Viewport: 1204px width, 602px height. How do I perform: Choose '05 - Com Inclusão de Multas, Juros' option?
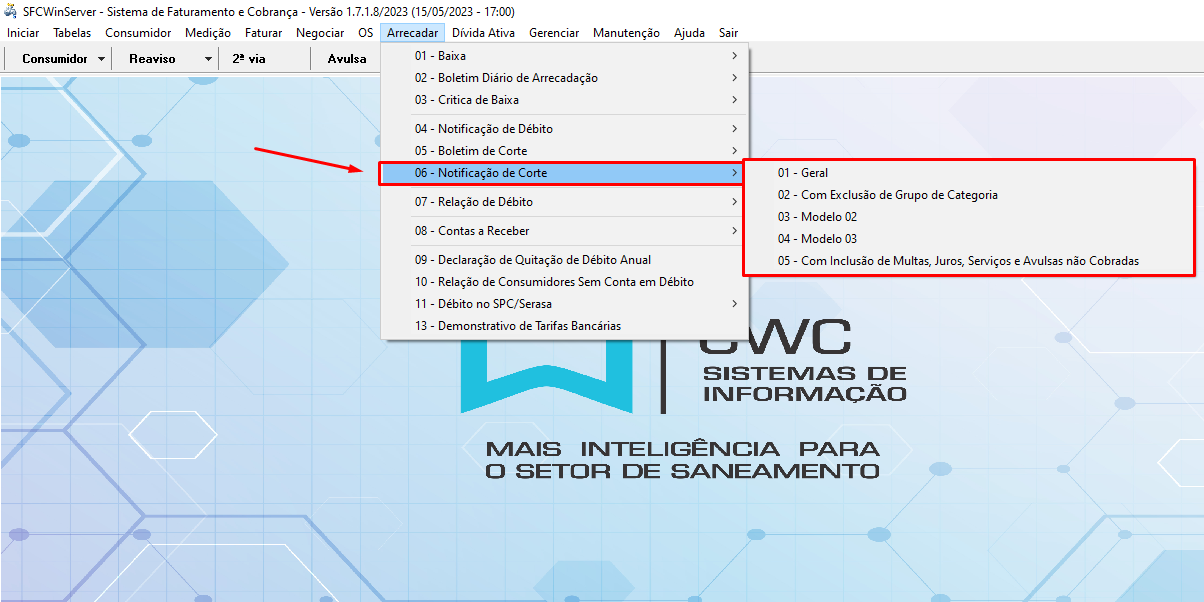click(x=958, y=261)
